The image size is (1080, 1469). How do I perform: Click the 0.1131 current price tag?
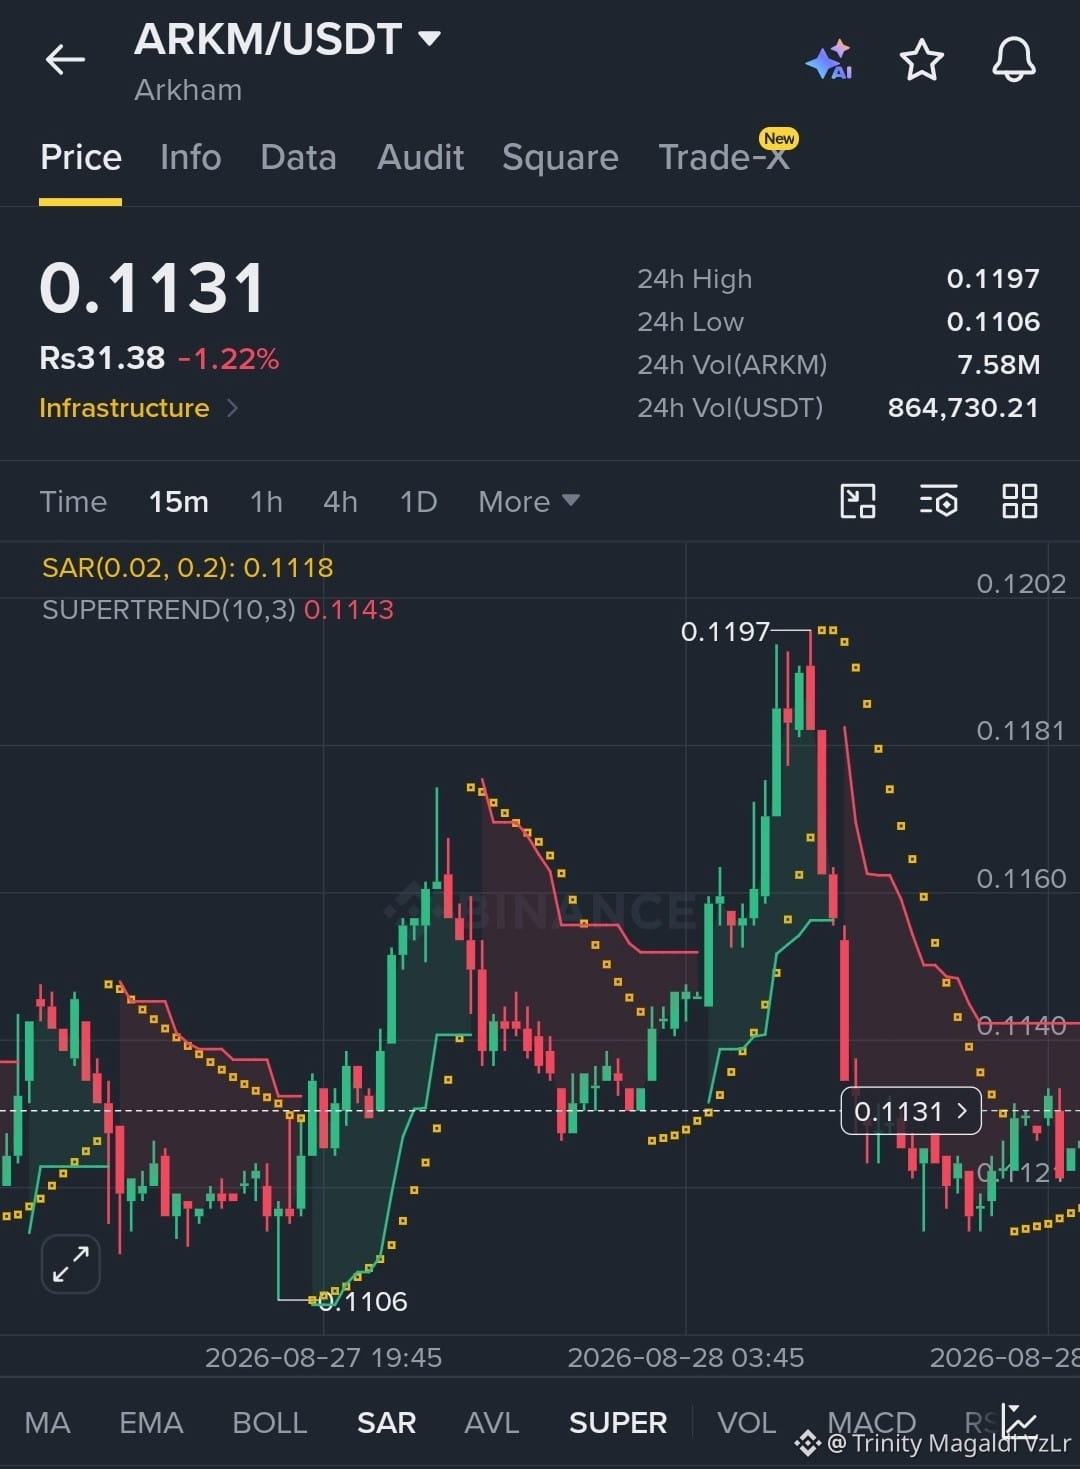(910, 1111)
